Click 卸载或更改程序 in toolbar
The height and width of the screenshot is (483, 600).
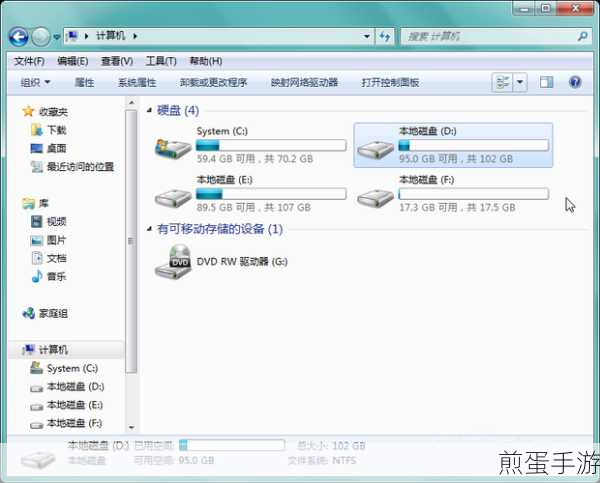pos(214,82)
